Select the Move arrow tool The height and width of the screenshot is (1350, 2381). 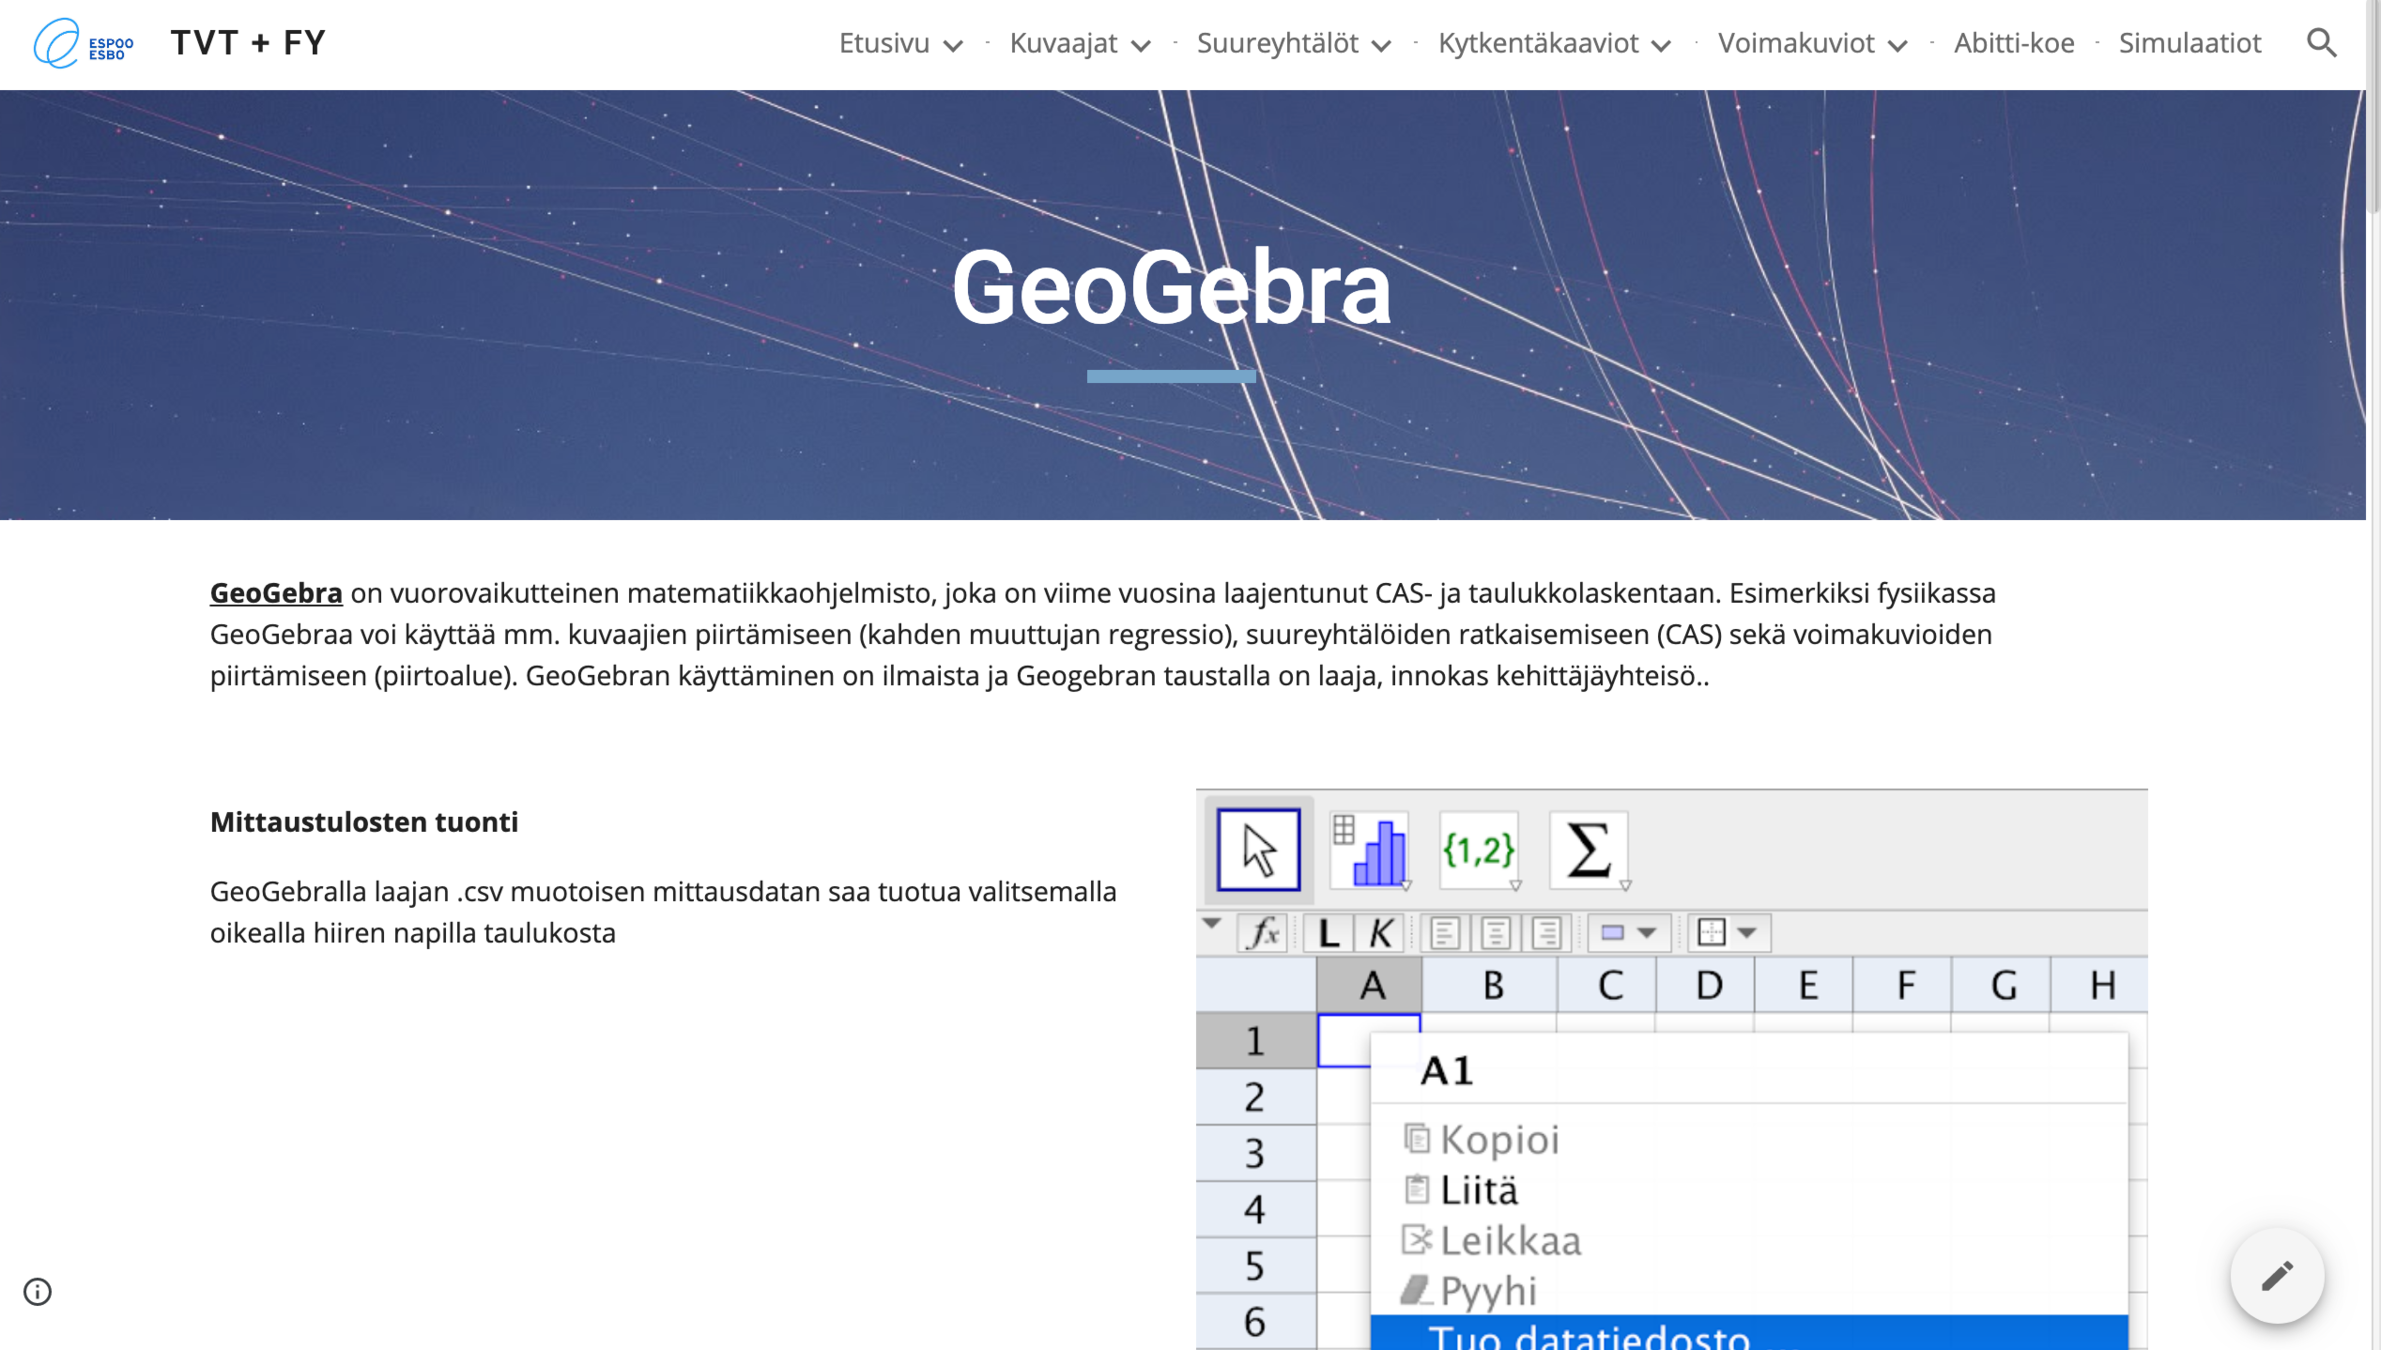click(x=1258, y=850)
